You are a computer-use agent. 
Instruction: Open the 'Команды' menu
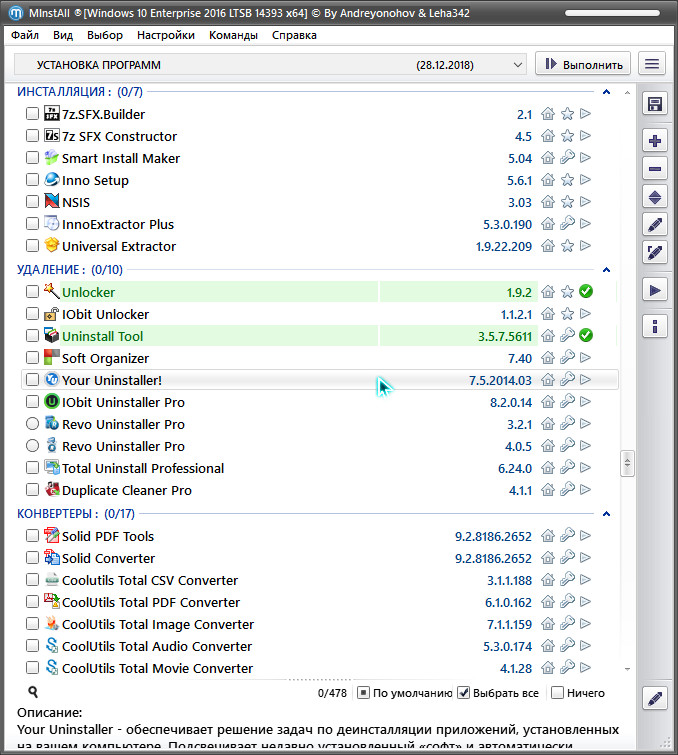[x=233, y=35]
